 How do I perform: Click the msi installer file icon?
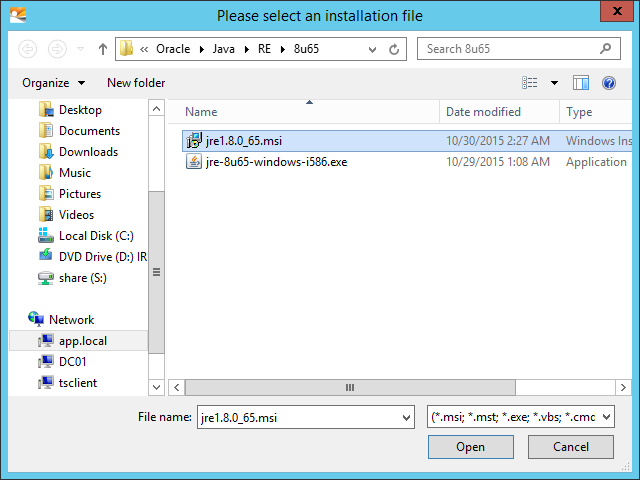pyautogui.click(x=194, y=140)
